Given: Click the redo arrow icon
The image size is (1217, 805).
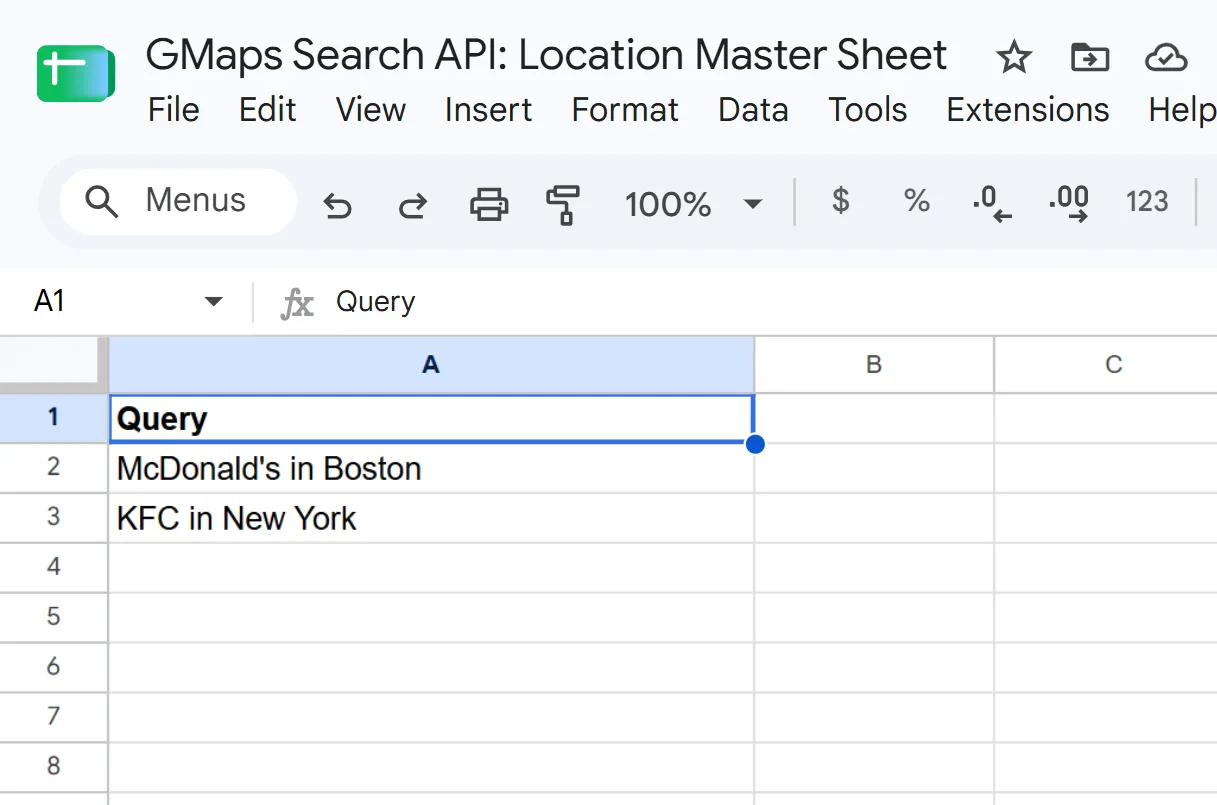Looking at the screenshot, I should pyautogui.click(x=413, y=206).
